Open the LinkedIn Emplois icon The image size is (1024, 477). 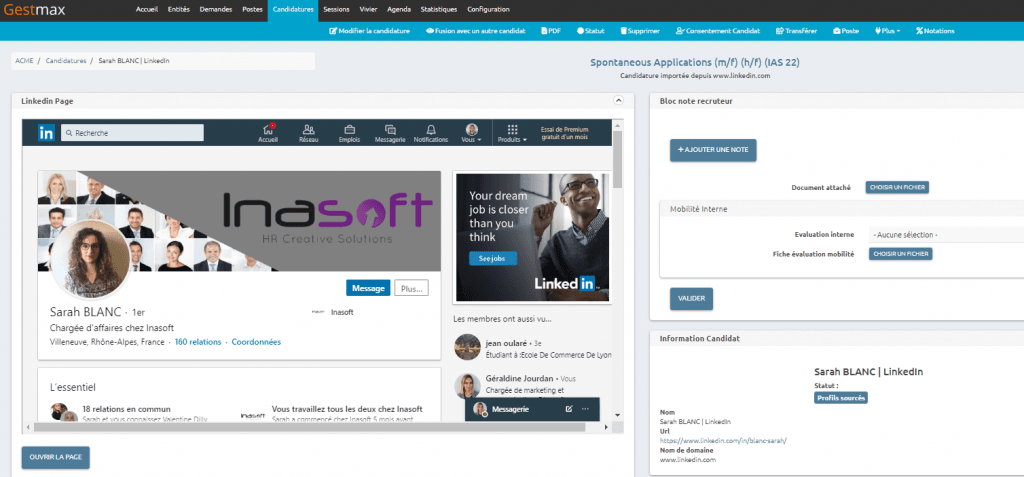click(349, 133)
